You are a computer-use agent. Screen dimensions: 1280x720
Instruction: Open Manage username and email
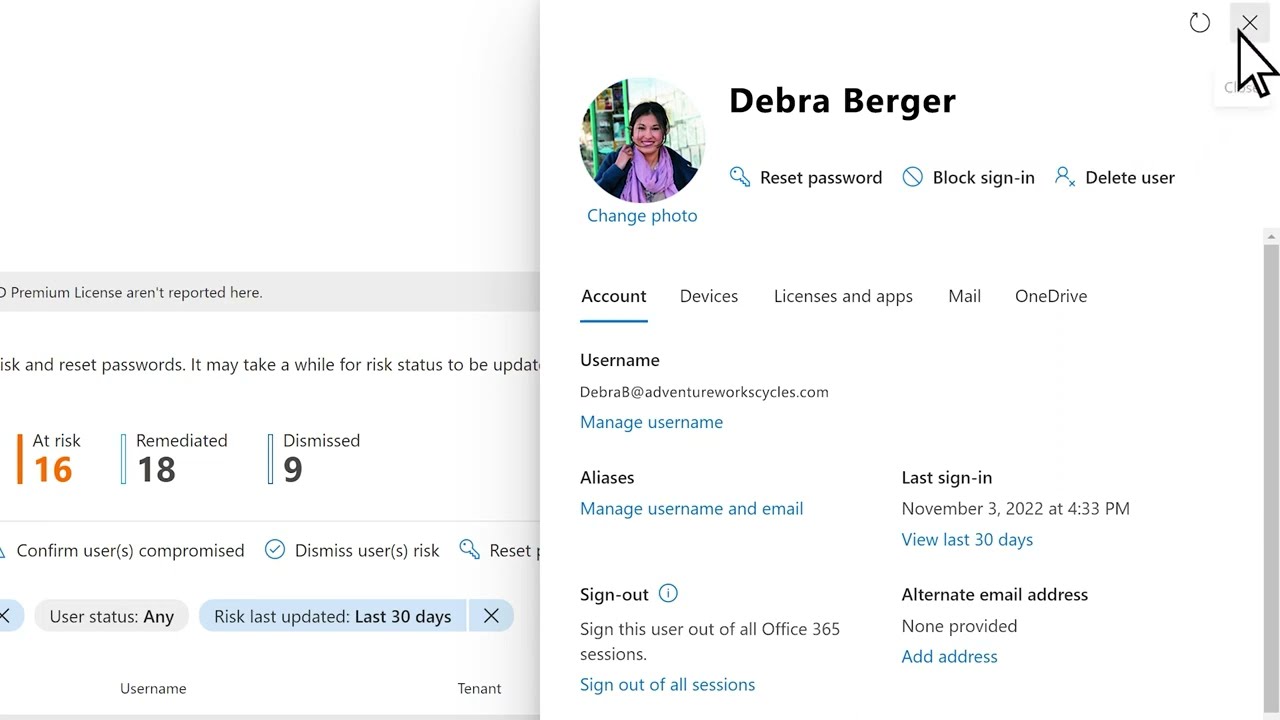[691, 508]
